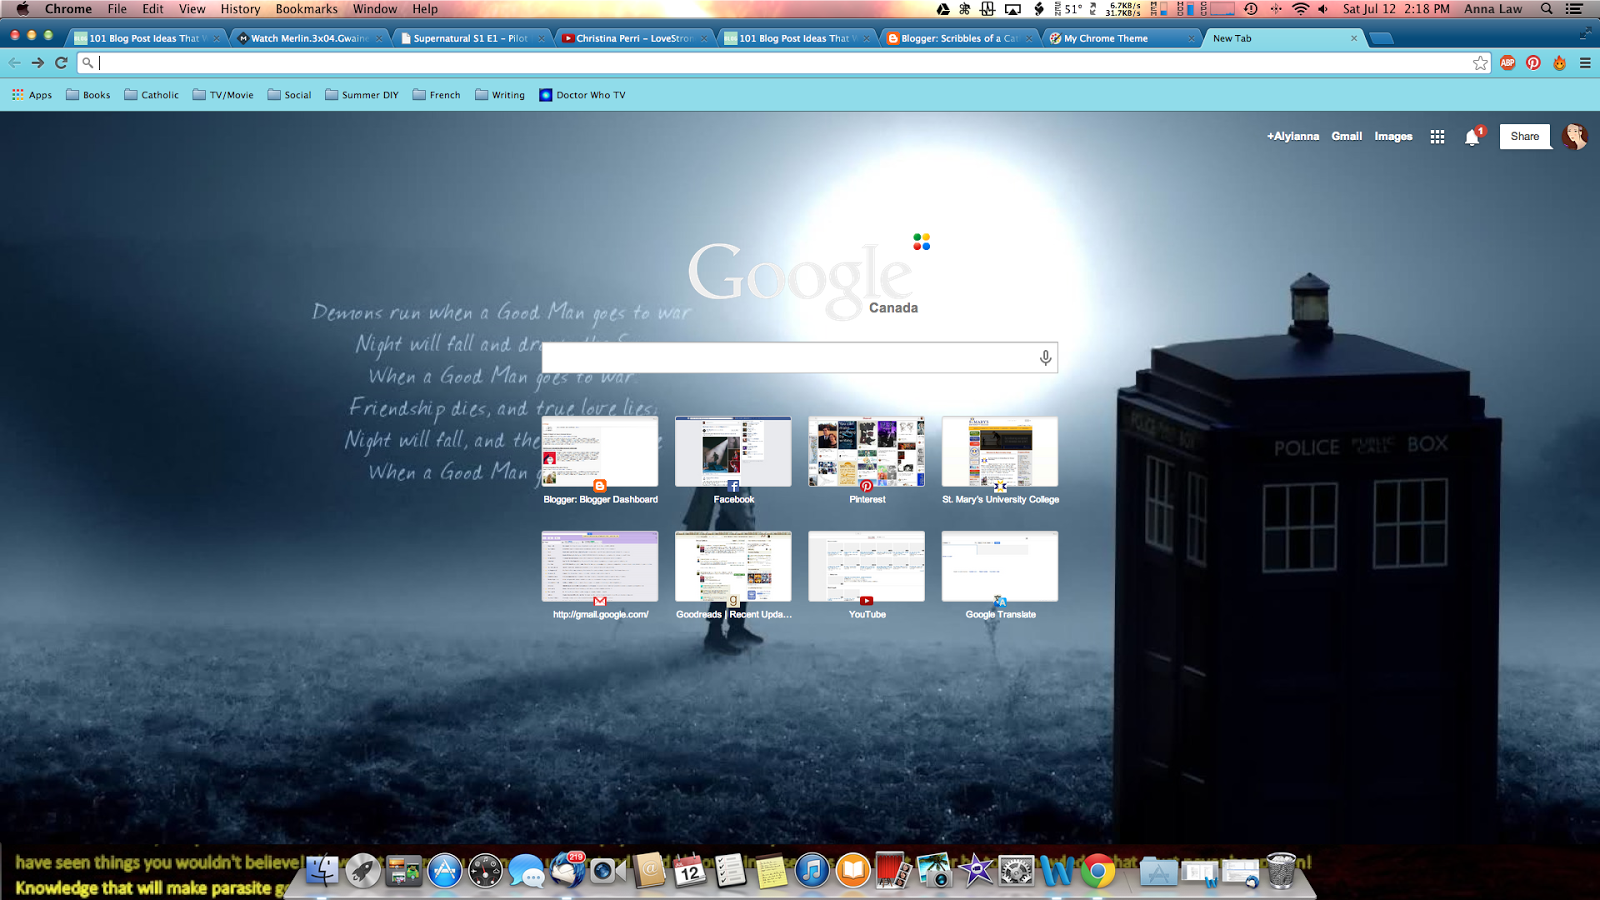This screenshot has height=900, width=1600.
Task: Open the Adblock Plus extension
Action: coord(1508,63)
